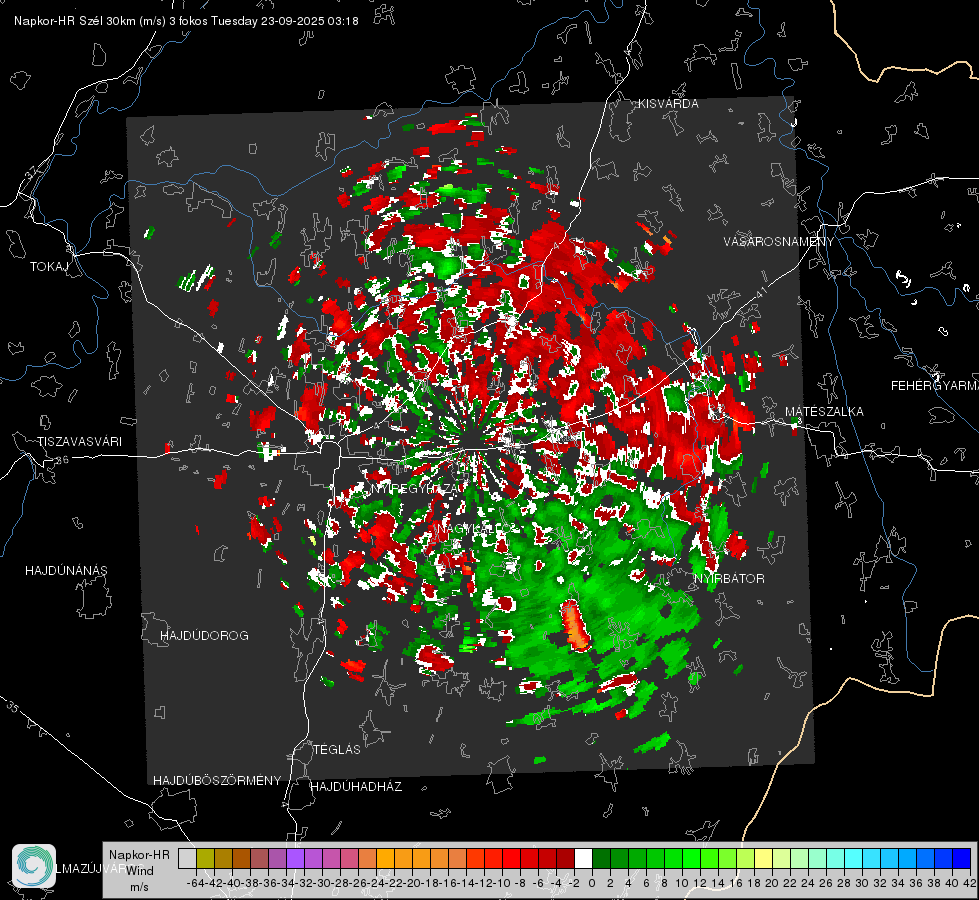The height and width of the screenshot is (900, 979).
Task: Select the white swatch between -2 and 0
Action: [583, 858]
